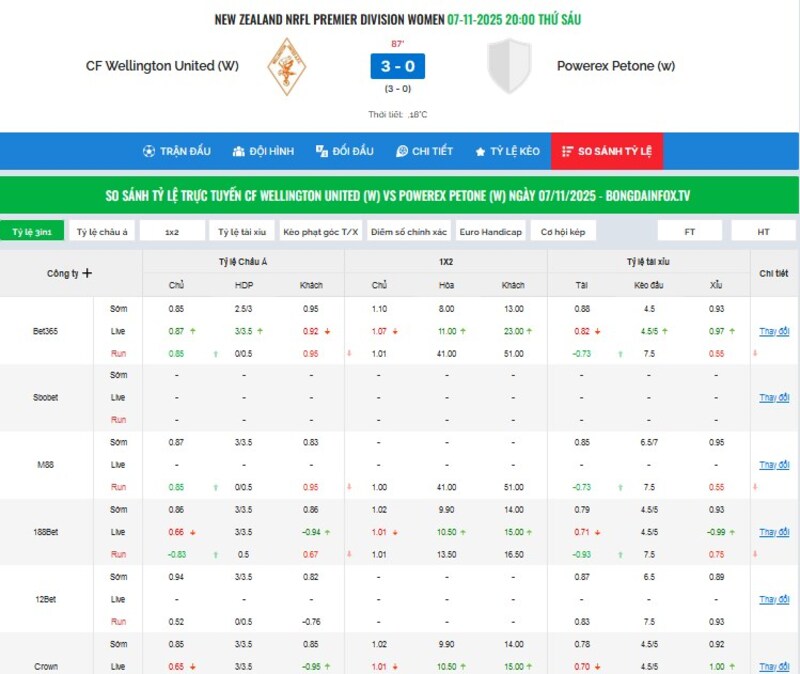This screenshot has height=674, width=800.
Task: Switch to the Tỷ lệ 3in1 view
Action: click(x=31, y=231)
